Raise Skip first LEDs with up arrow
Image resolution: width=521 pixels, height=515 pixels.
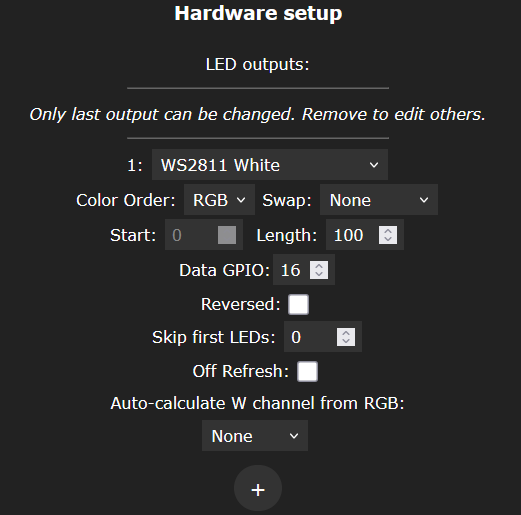[x=346, y=332]
